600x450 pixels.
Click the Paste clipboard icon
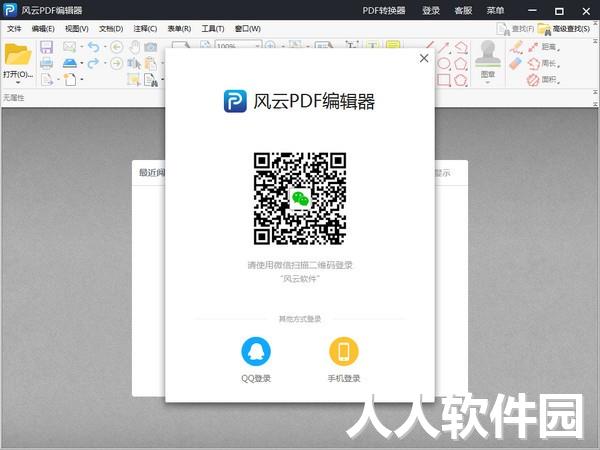[x=150, y=63]
